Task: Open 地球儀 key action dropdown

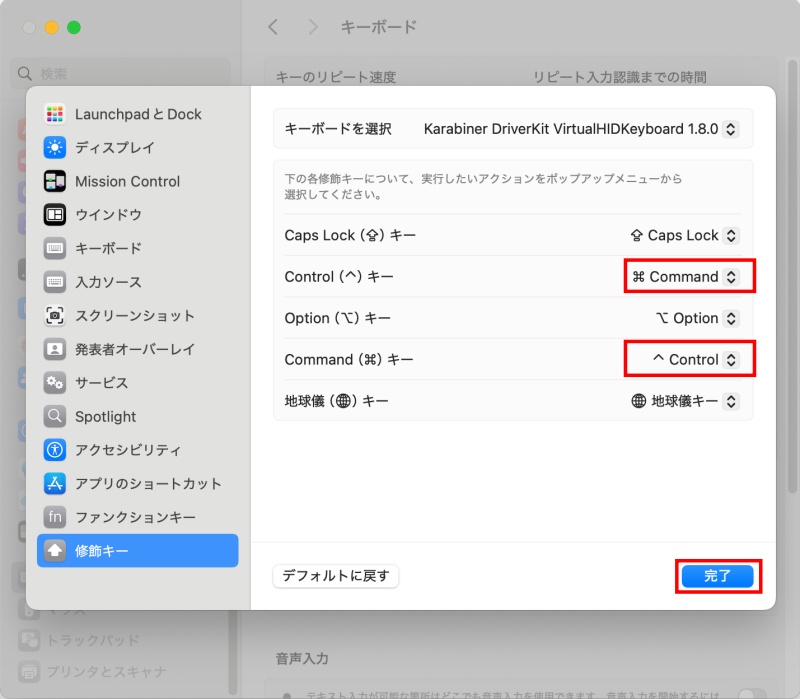Action: (685, 401)
